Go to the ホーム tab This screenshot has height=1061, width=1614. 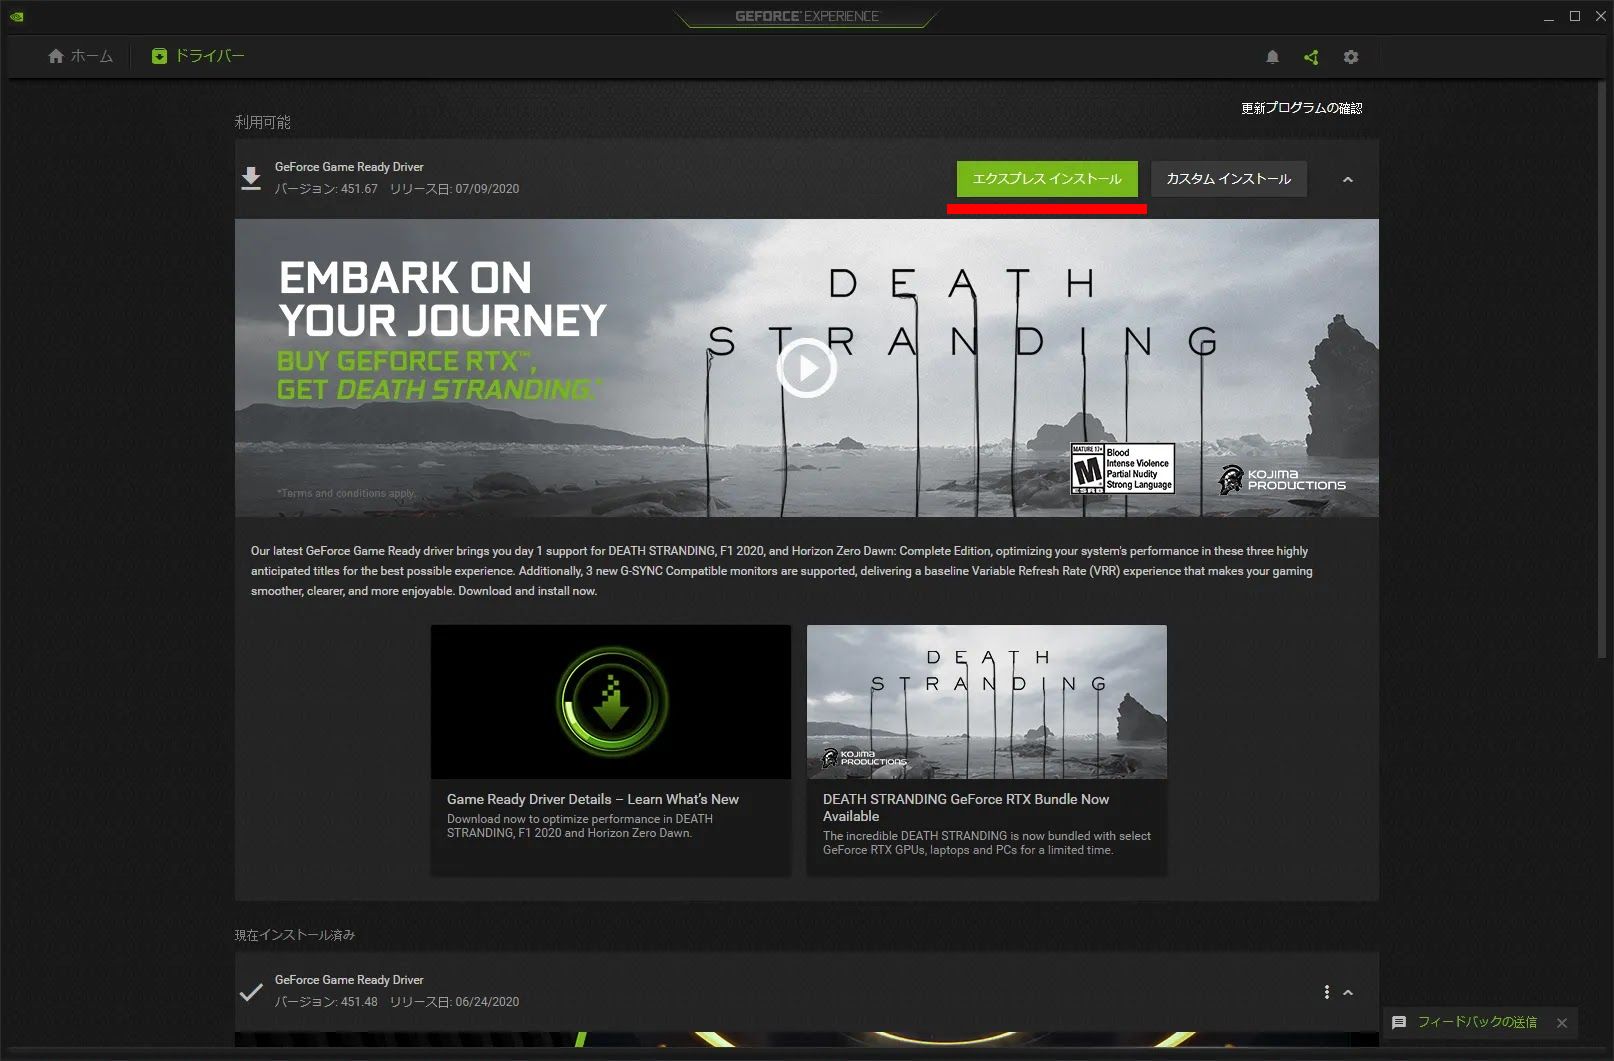[80, 56]
